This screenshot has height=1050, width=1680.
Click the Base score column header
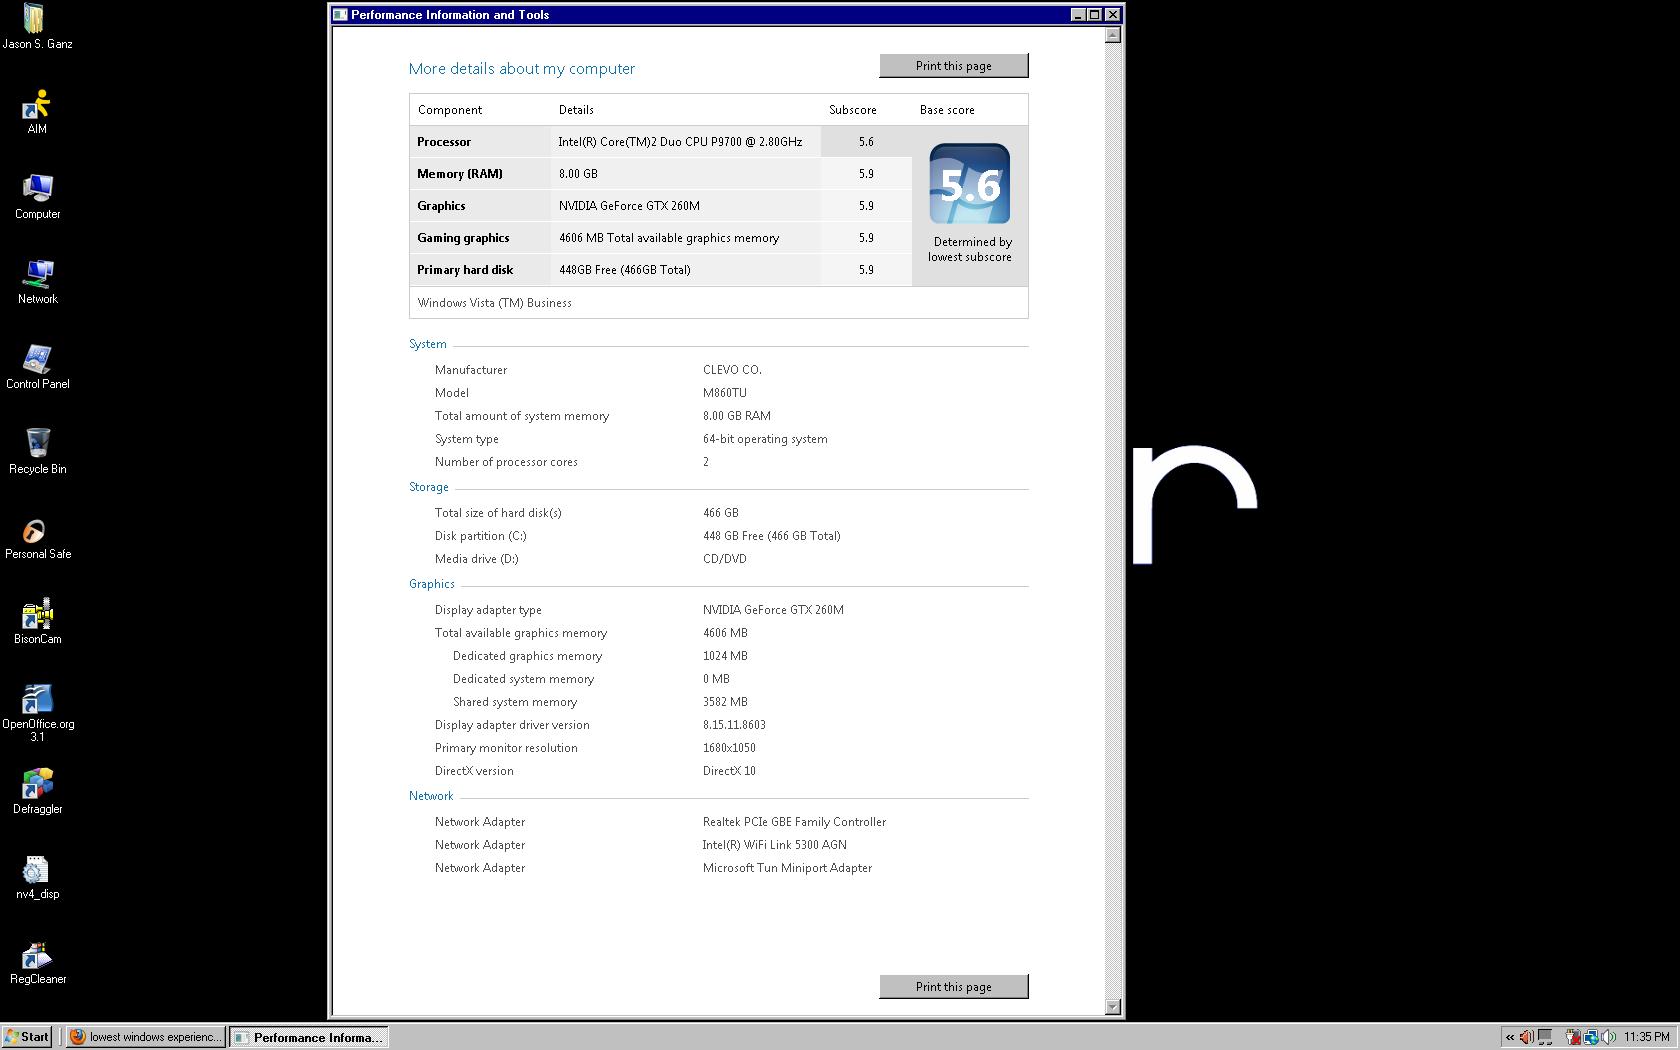pos(947,110)
